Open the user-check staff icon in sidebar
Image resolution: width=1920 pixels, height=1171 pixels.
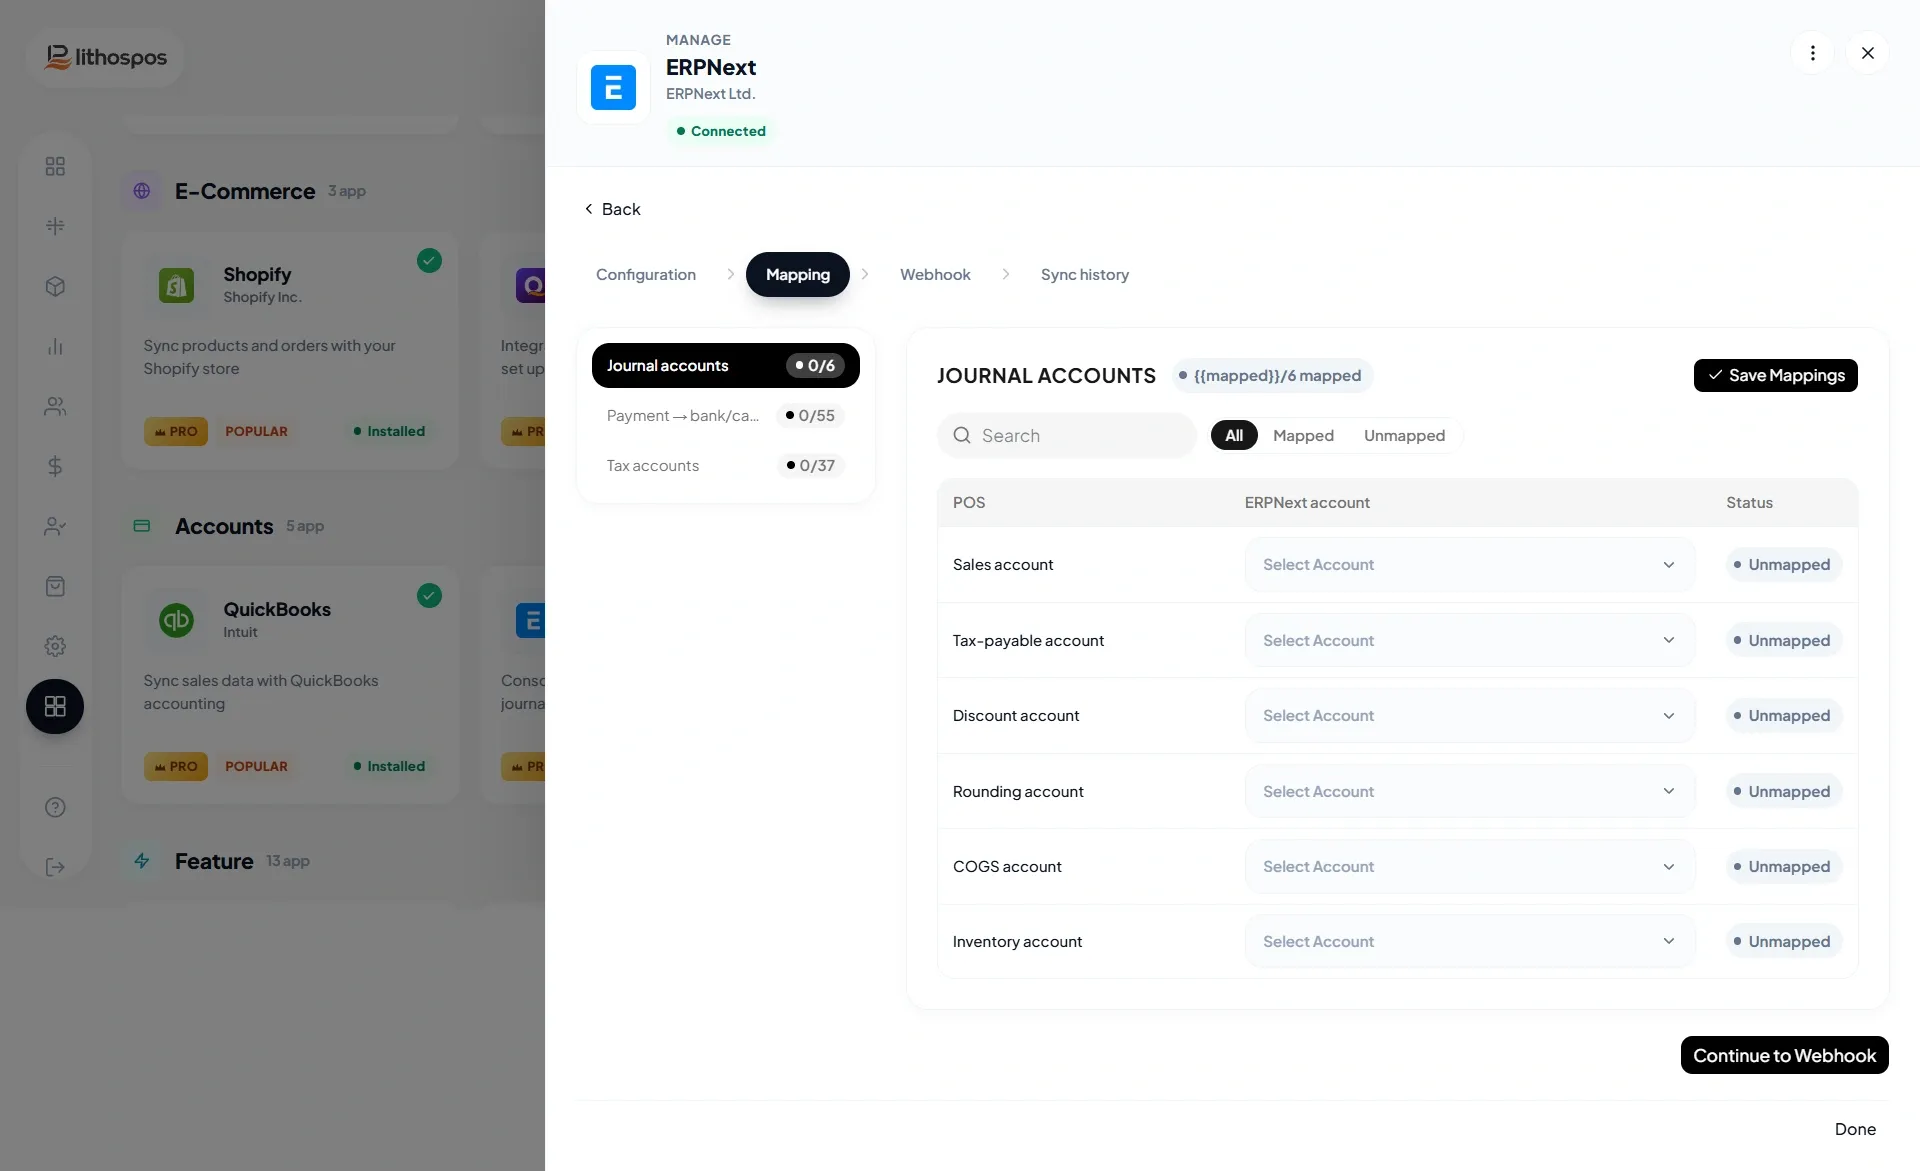(x=55, y=527)
